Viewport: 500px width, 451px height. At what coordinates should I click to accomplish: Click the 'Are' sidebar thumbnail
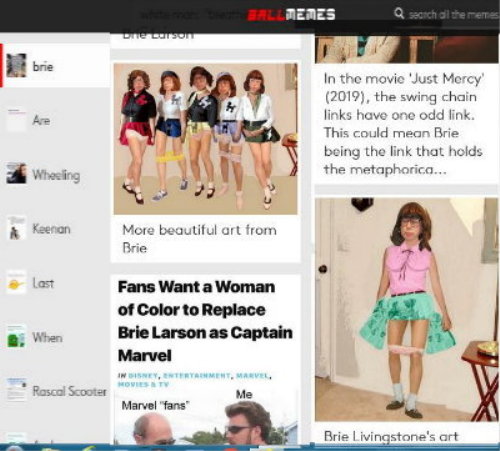16,120
